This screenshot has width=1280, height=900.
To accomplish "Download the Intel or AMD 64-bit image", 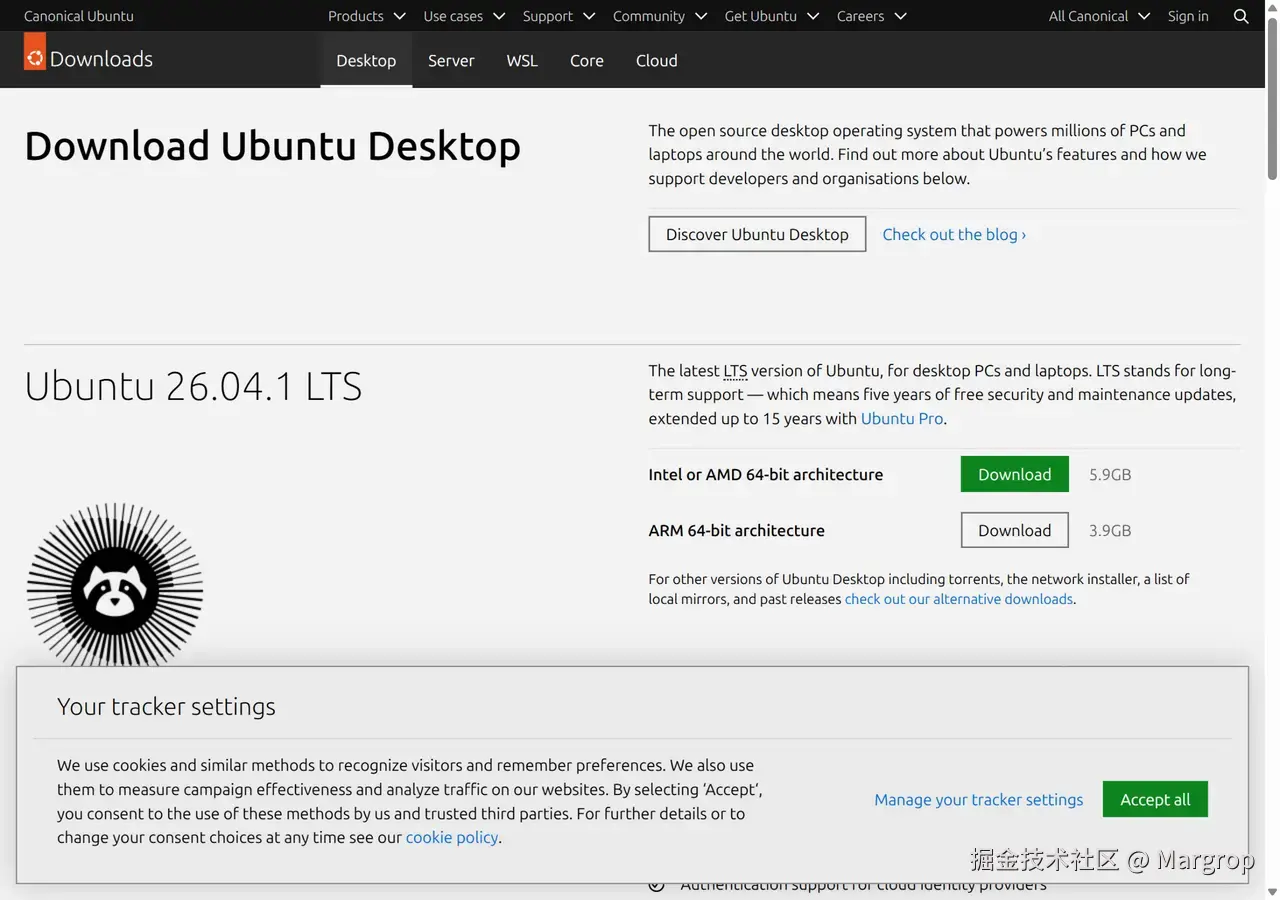I will (1015, 474).
